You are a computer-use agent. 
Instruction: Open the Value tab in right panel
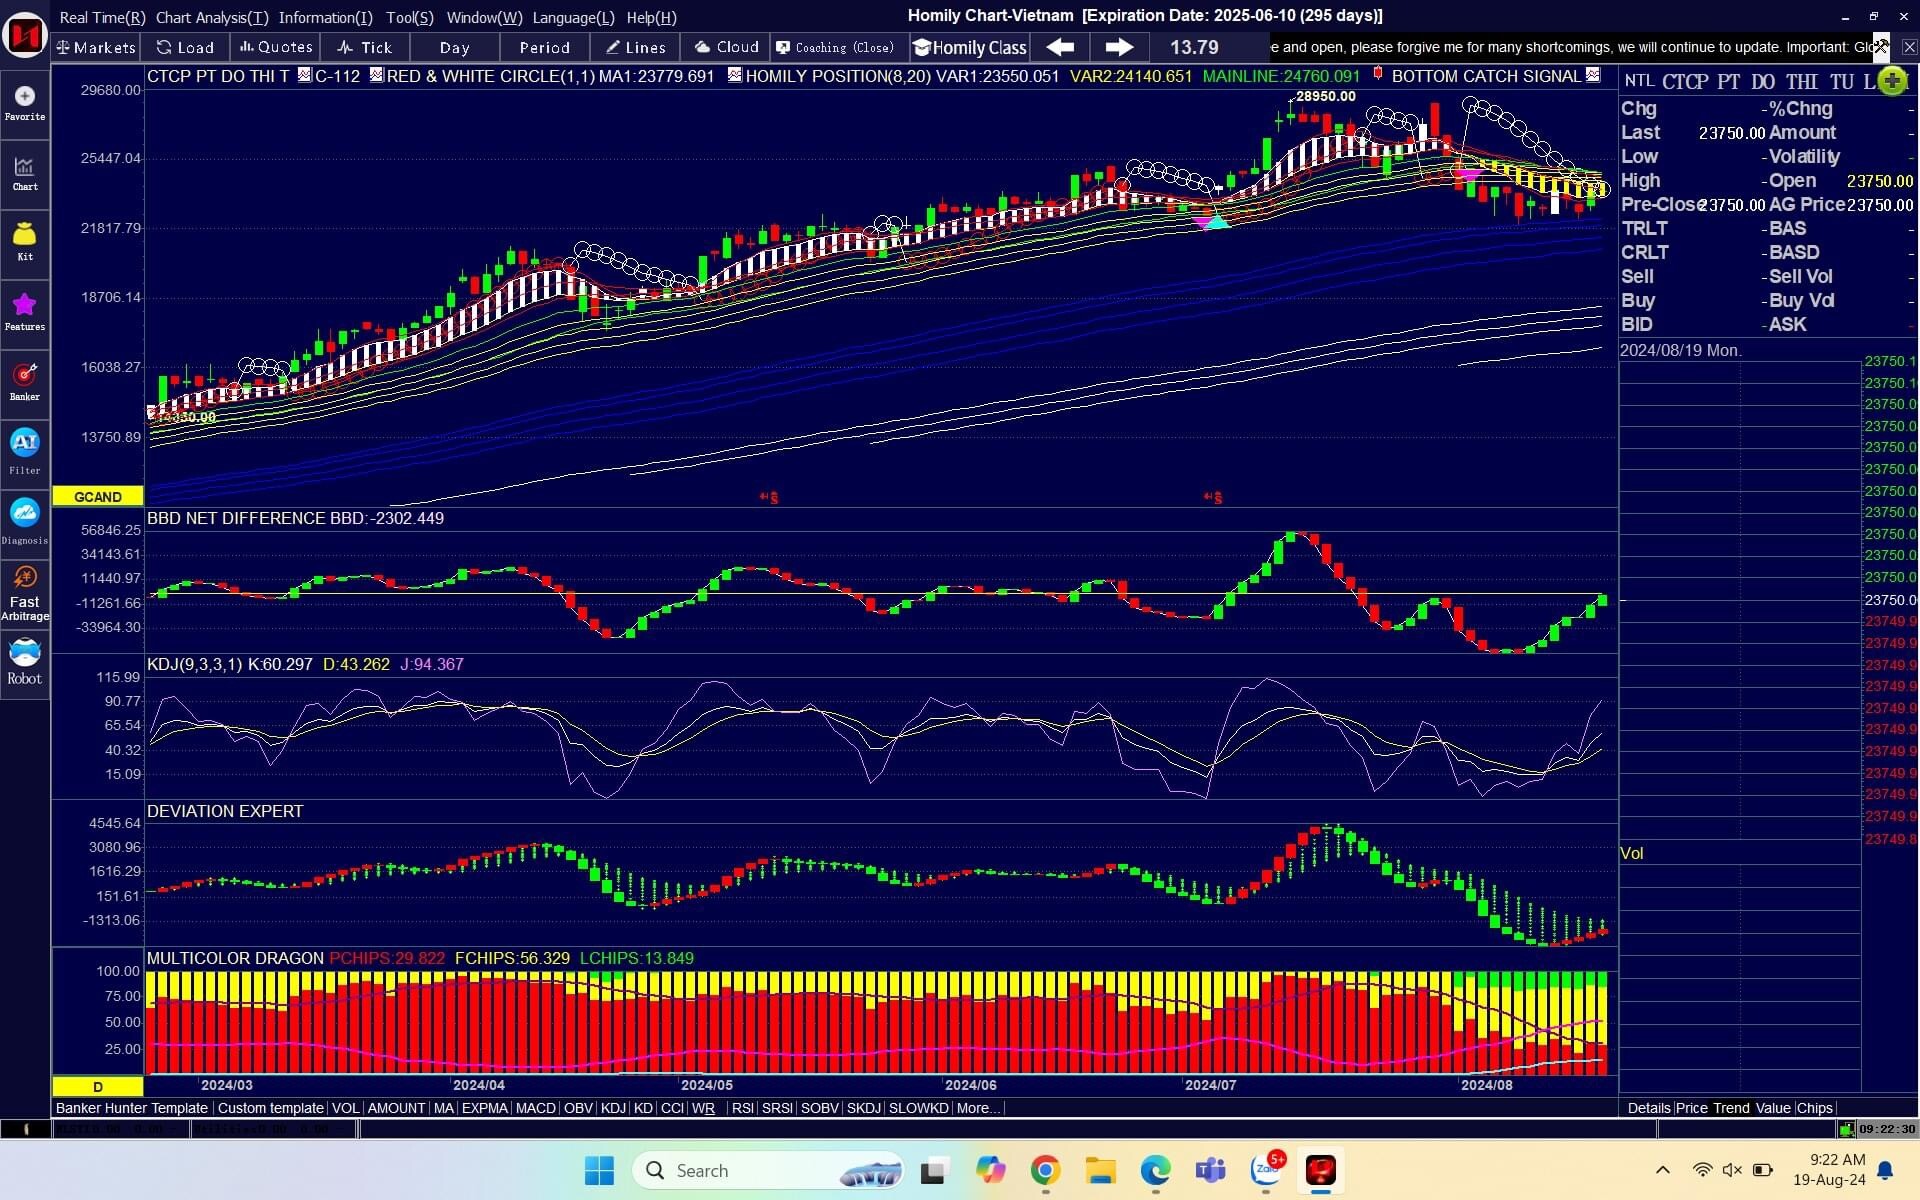point(1772,1108)
